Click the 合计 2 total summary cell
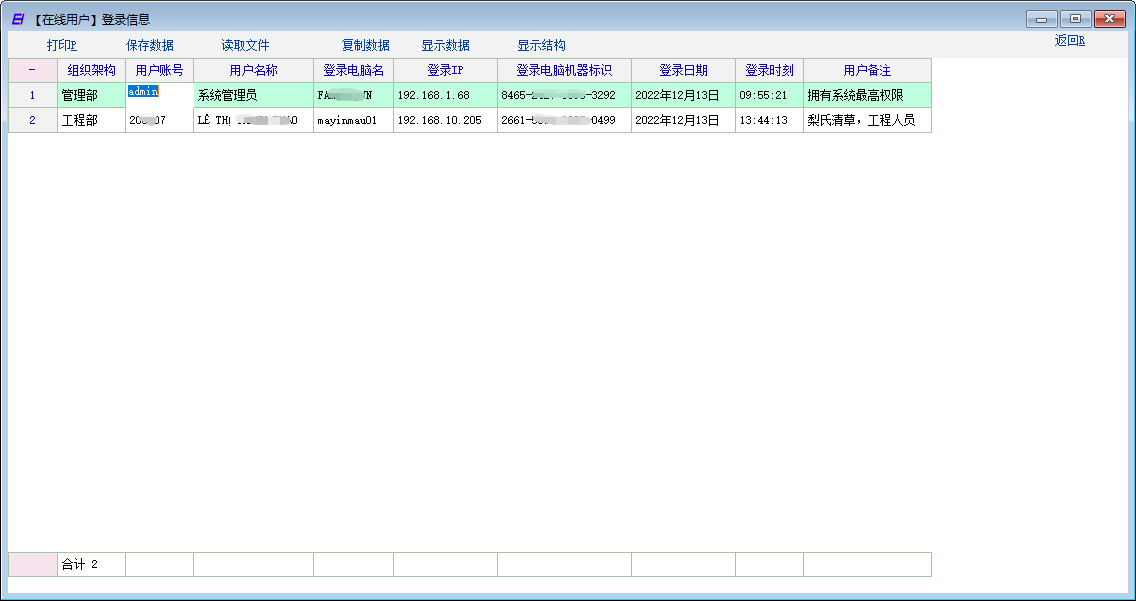The height and width of the screenshot is (601, 1136). (91, 565)
